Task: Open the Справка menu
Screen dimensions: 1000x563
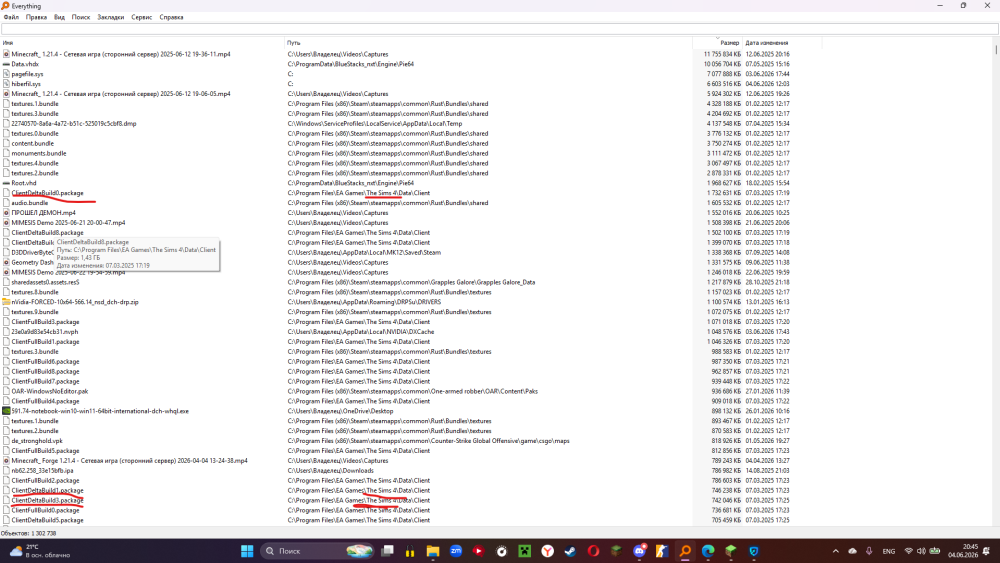Action: [x=171, y=17]
